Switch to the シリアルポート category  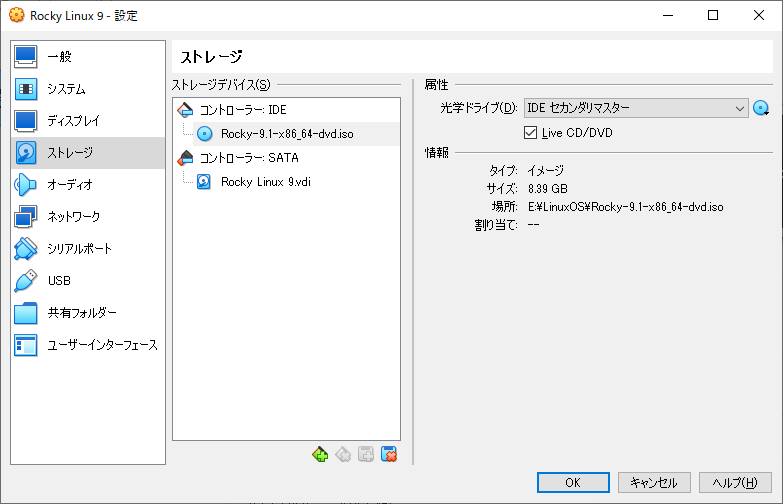click(79, 249)
